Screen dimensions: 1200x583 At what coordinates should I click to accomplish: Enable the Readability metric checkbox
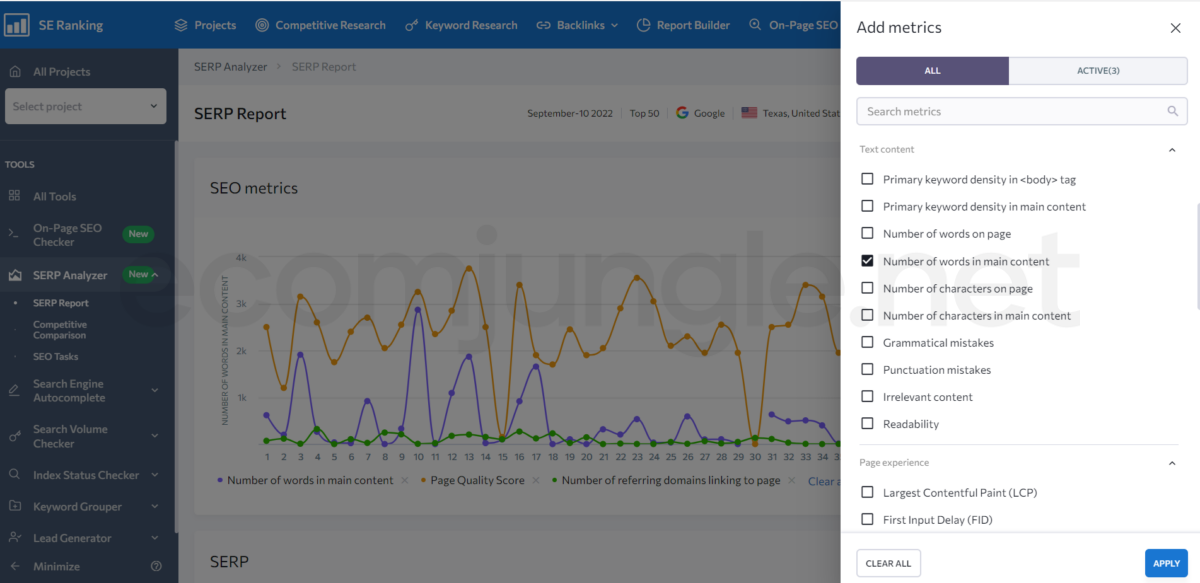[x=867, y=424]
